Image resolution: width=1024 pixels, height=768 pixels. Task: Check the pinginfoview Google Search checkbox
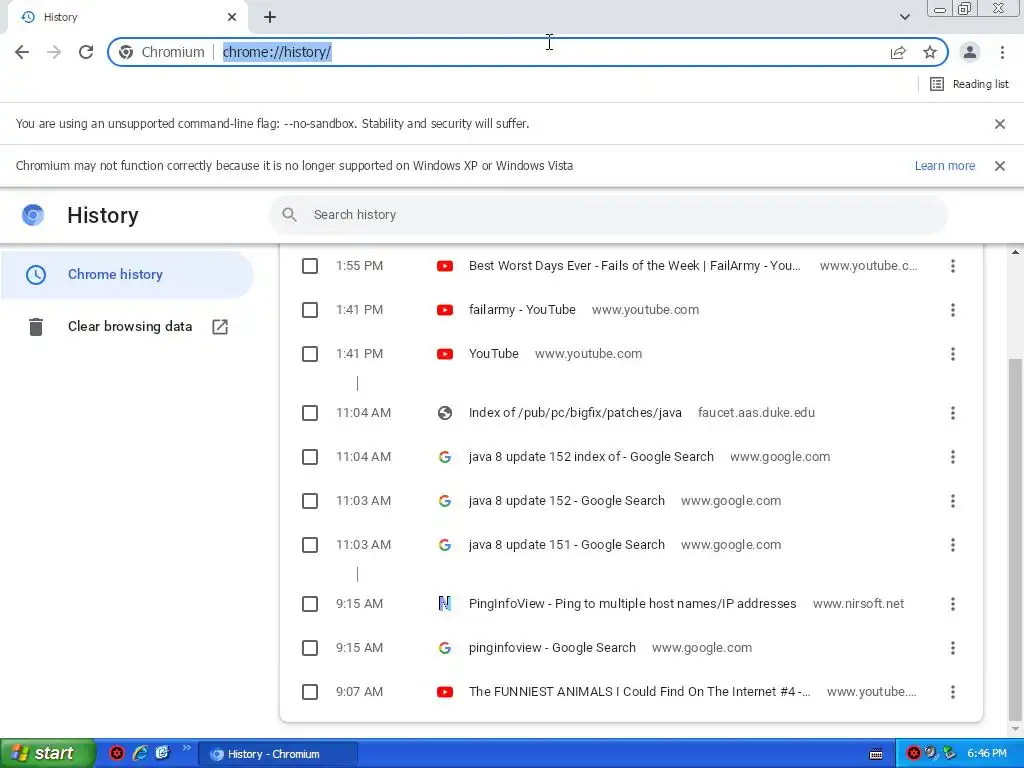tap(310, 648)
